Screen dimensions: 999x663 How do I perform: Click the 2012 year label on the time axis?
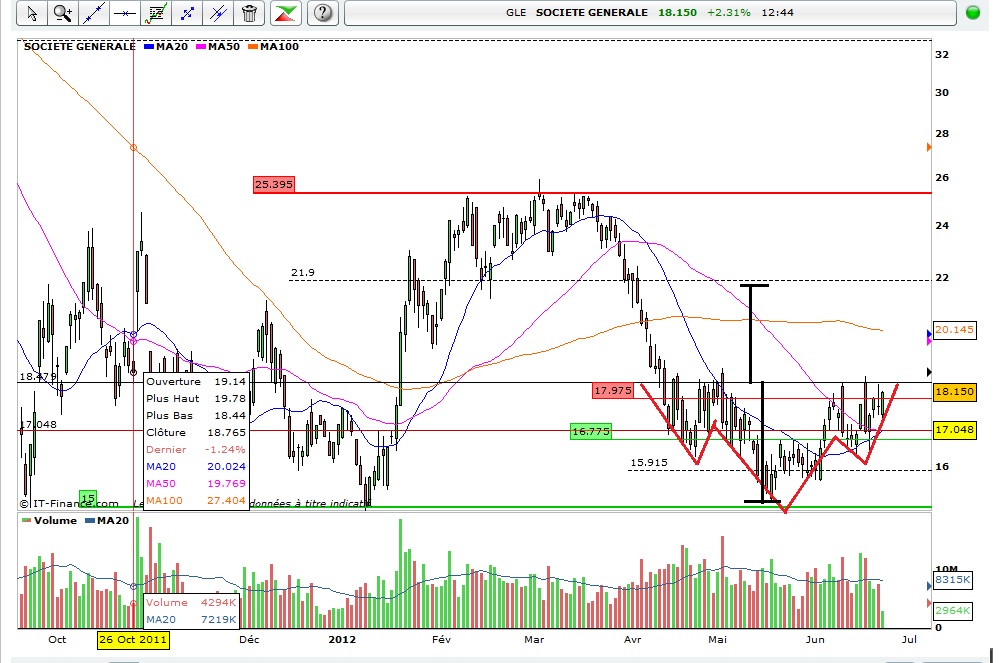342,639
